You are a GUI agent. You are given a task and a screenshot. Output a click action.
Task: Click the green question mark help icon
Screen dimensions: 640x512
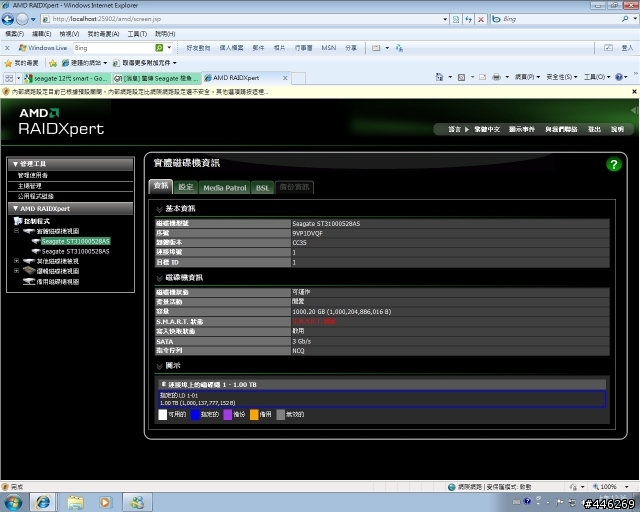pos(613,165)
